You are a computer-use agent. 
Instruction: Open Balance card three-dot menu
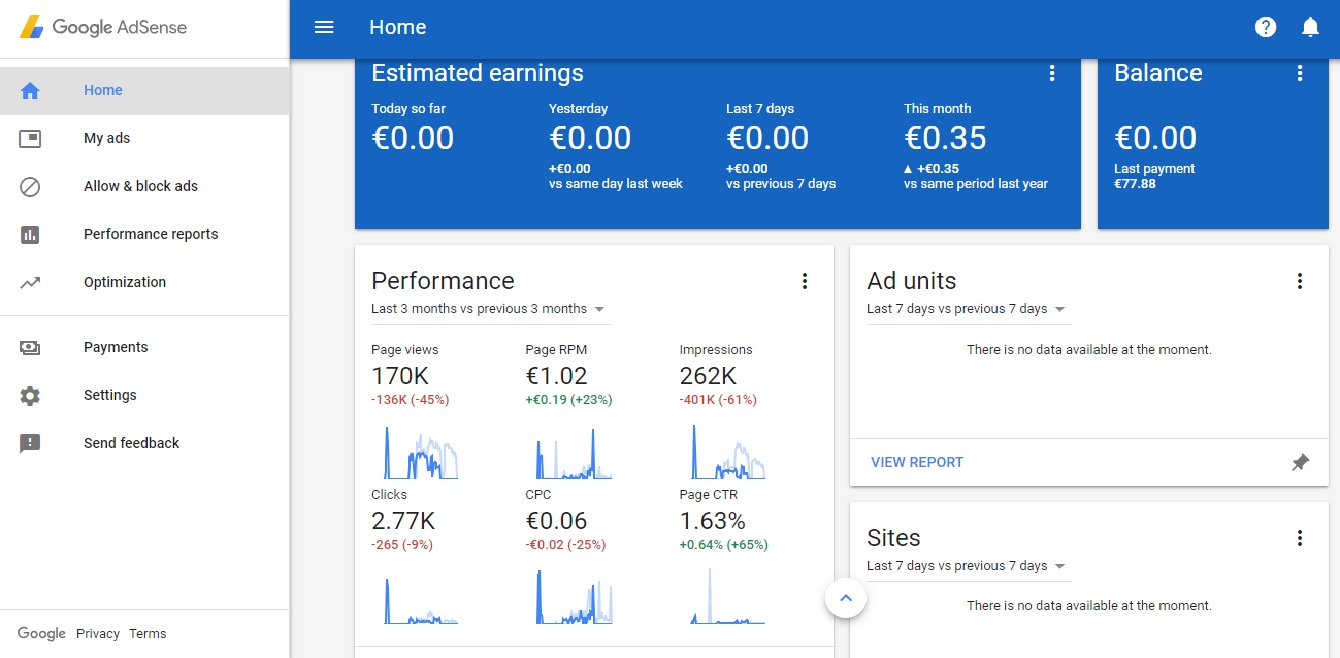[1300, 73]
